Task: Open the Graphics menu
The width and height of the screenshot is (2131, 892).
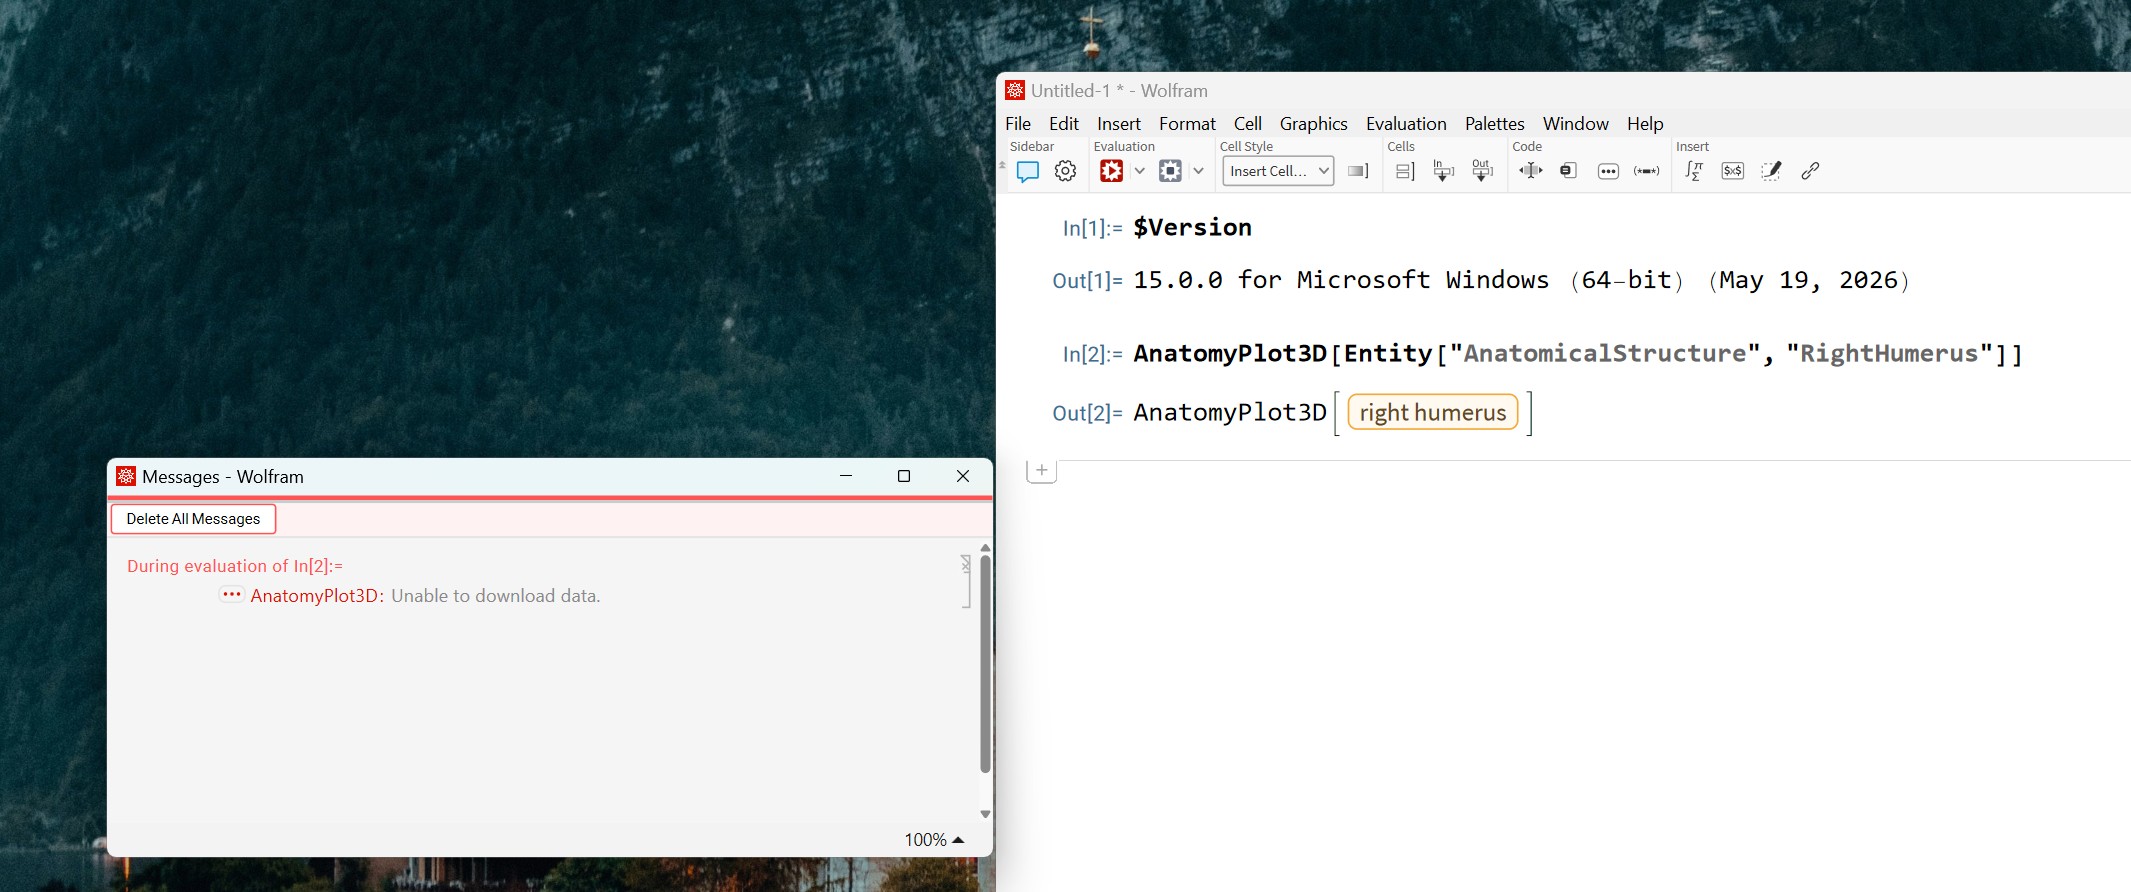Action: tap(1314, 124)
